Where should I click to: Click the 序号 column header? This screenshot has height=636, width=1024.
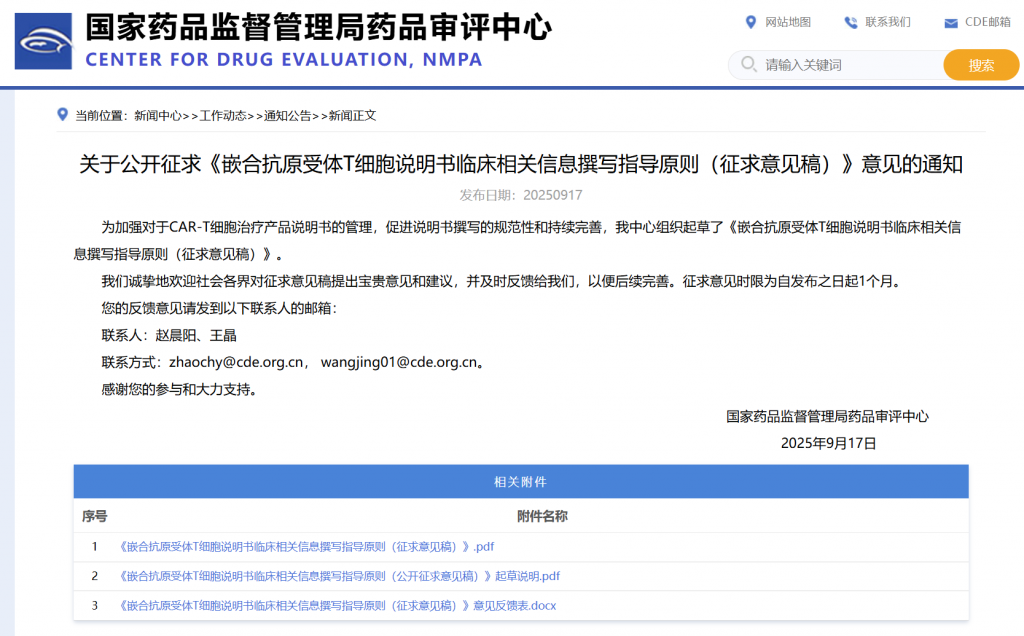point(95,517)
